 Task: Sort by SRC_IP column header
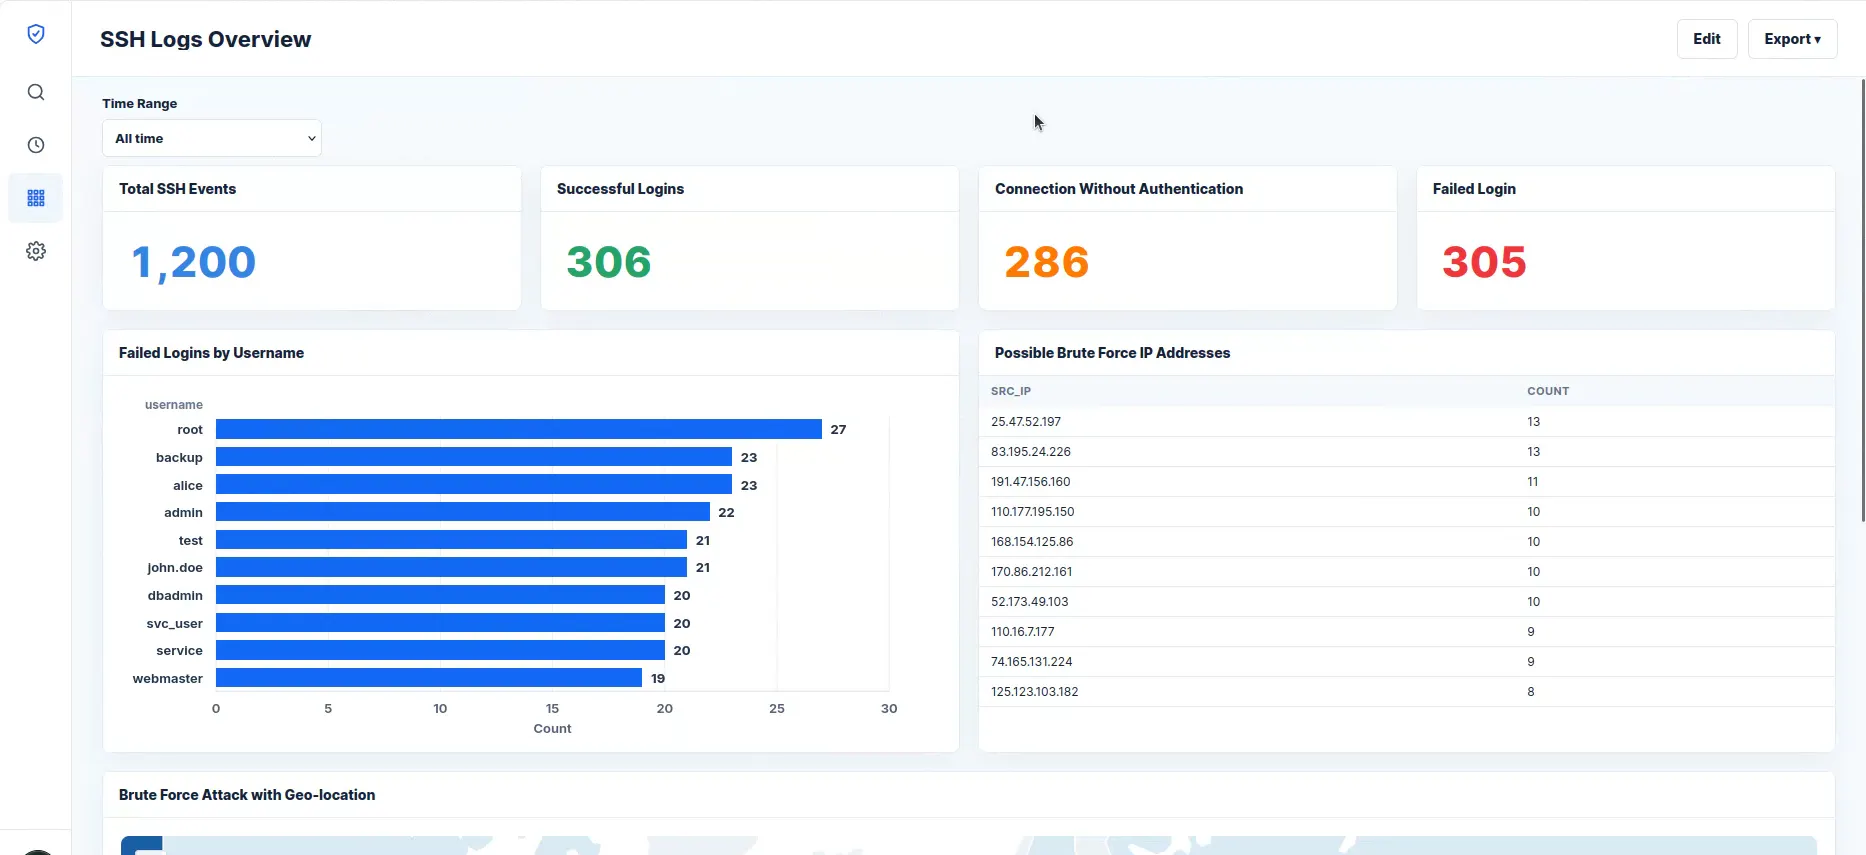coord(1011,391)
